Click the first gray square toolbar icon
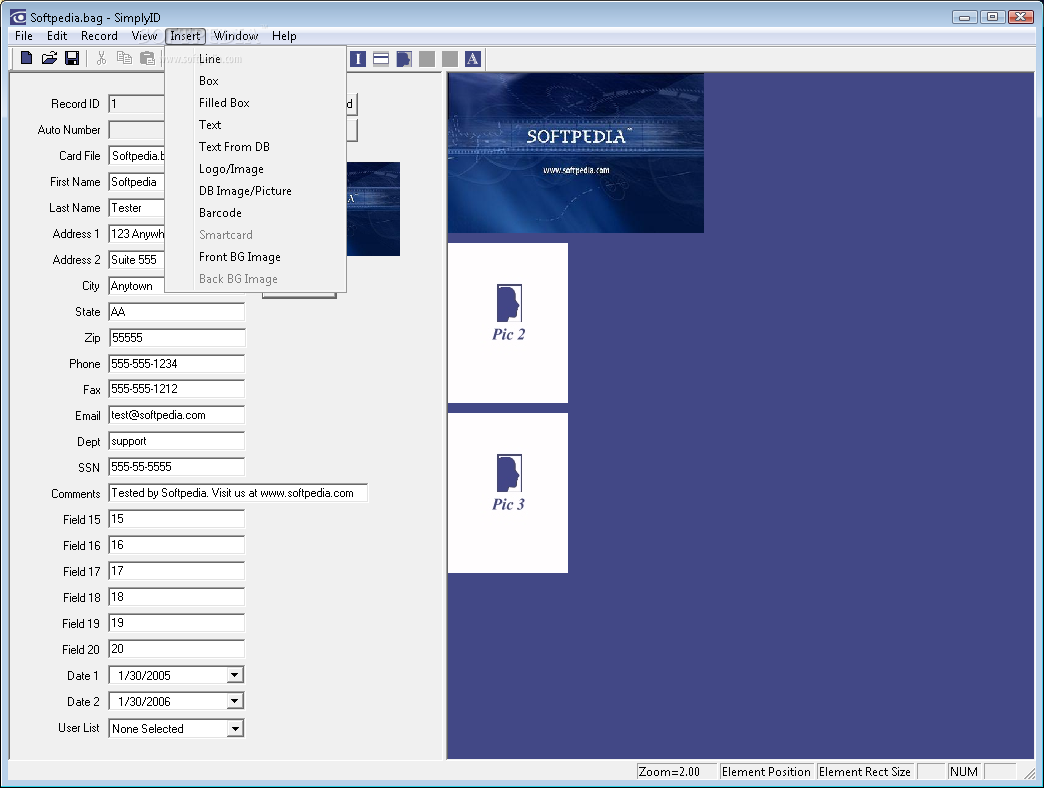This screenshot has width=1044, height=788. [427, 59]
